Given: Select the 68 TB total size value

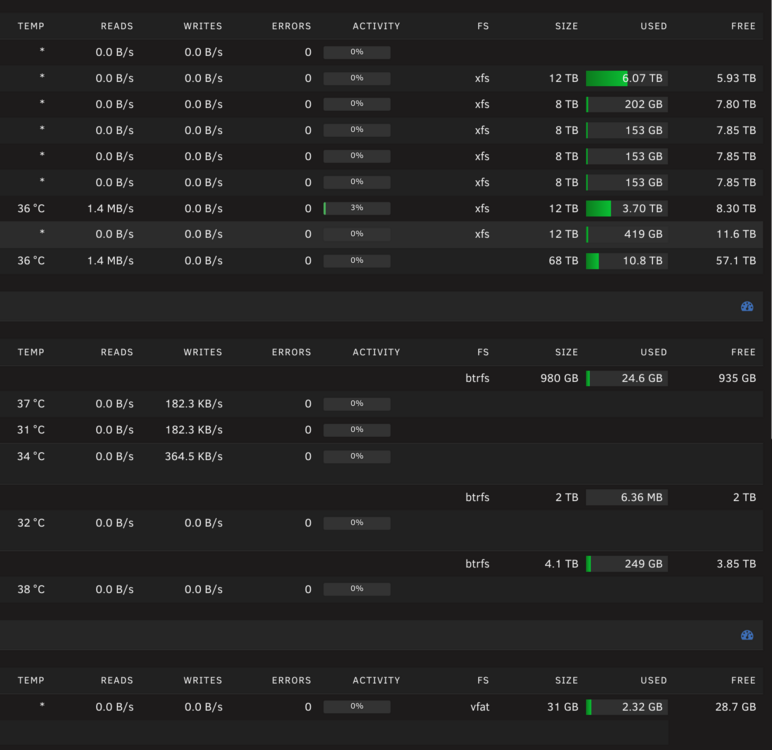Looking at the screenshot, I should point(564,261).
